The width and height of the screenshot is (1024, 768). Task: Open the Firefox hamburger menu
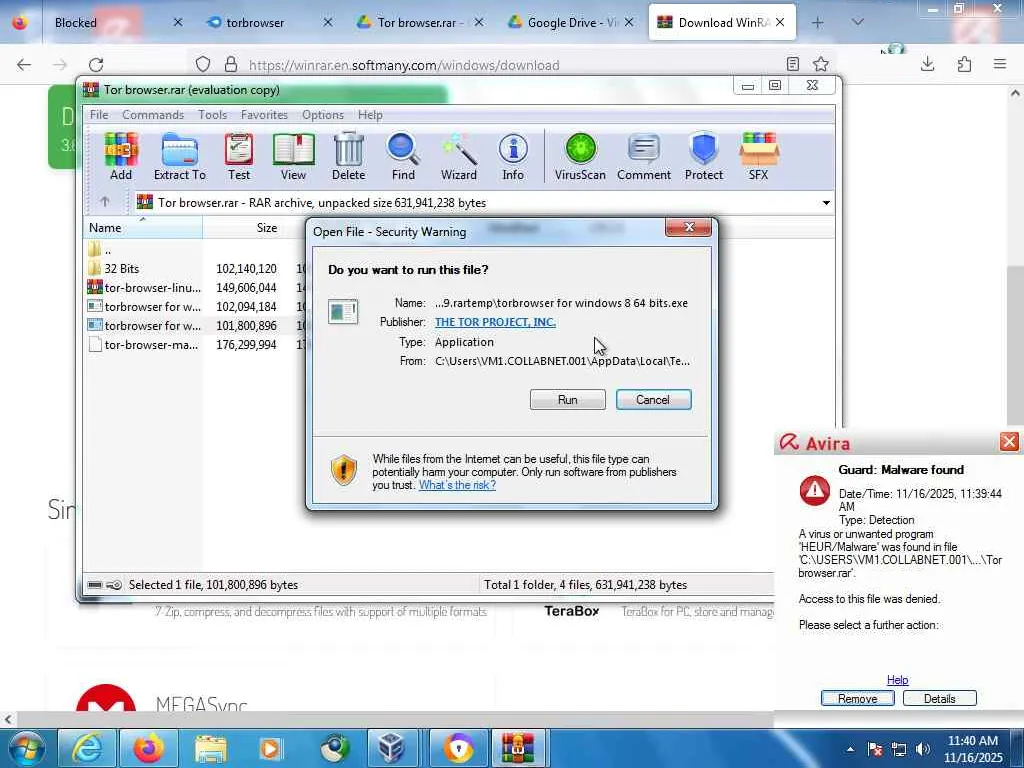(x=1000, y=64)
